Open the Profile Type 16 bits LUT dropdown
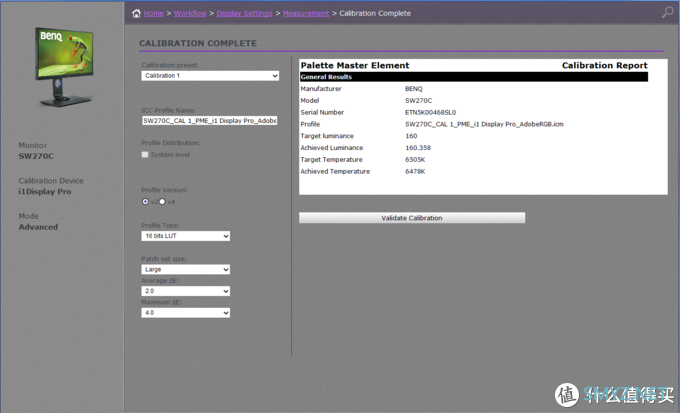This screenshot has height=413, width=680. pos(186,236)
